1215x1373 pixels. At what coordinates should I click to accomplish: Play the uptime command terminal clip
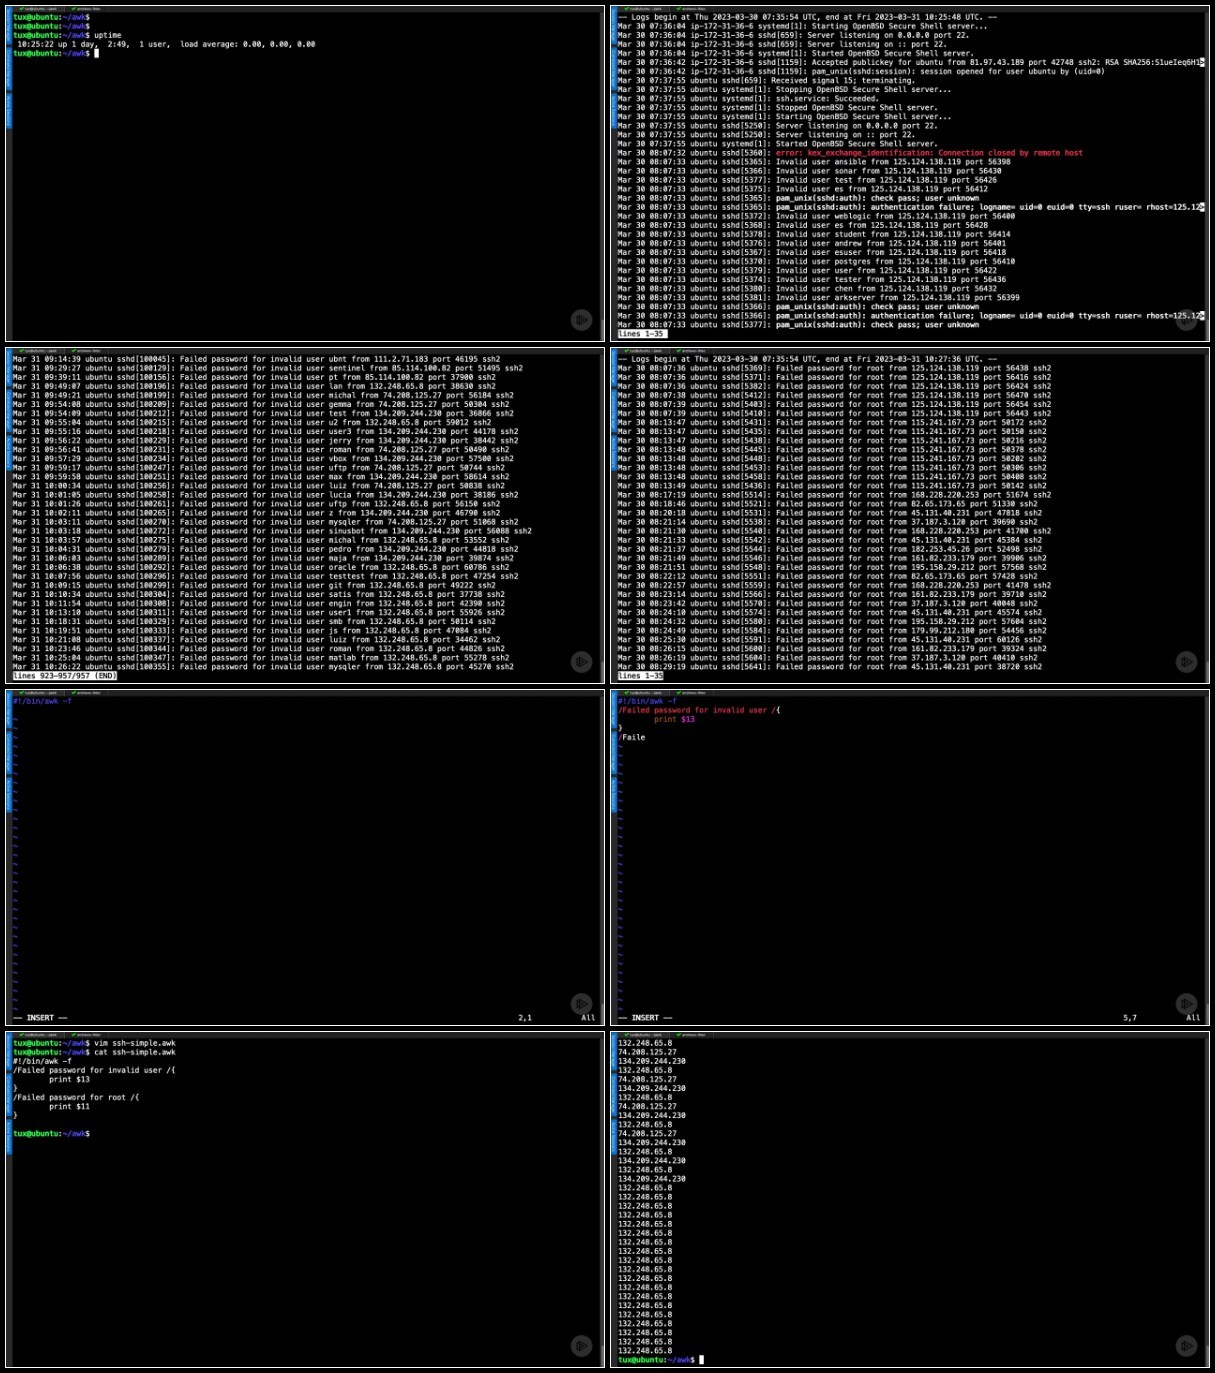(581, 320)
